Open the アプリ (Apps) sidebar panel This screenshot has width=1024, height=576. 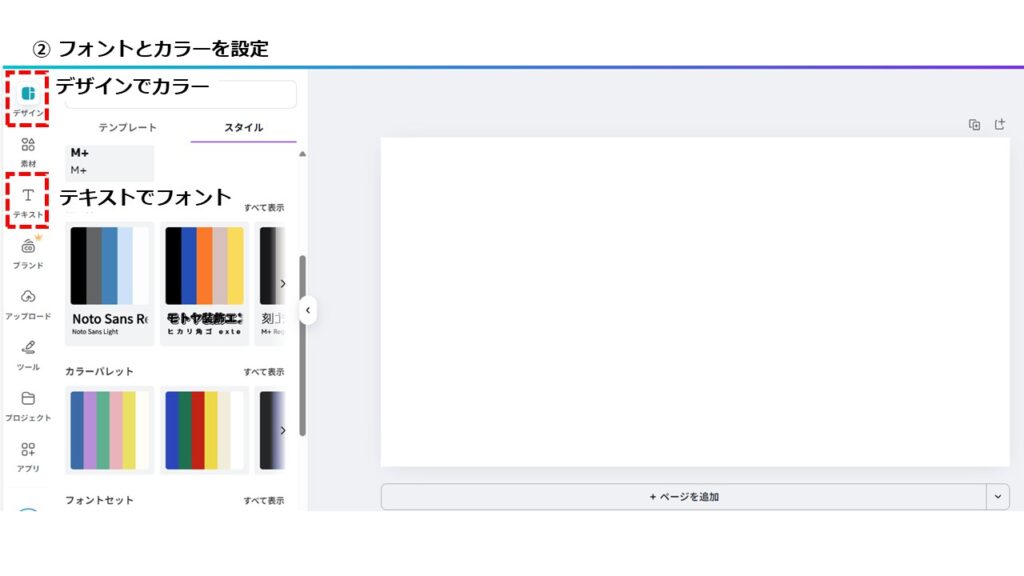[x=28, y=457]
